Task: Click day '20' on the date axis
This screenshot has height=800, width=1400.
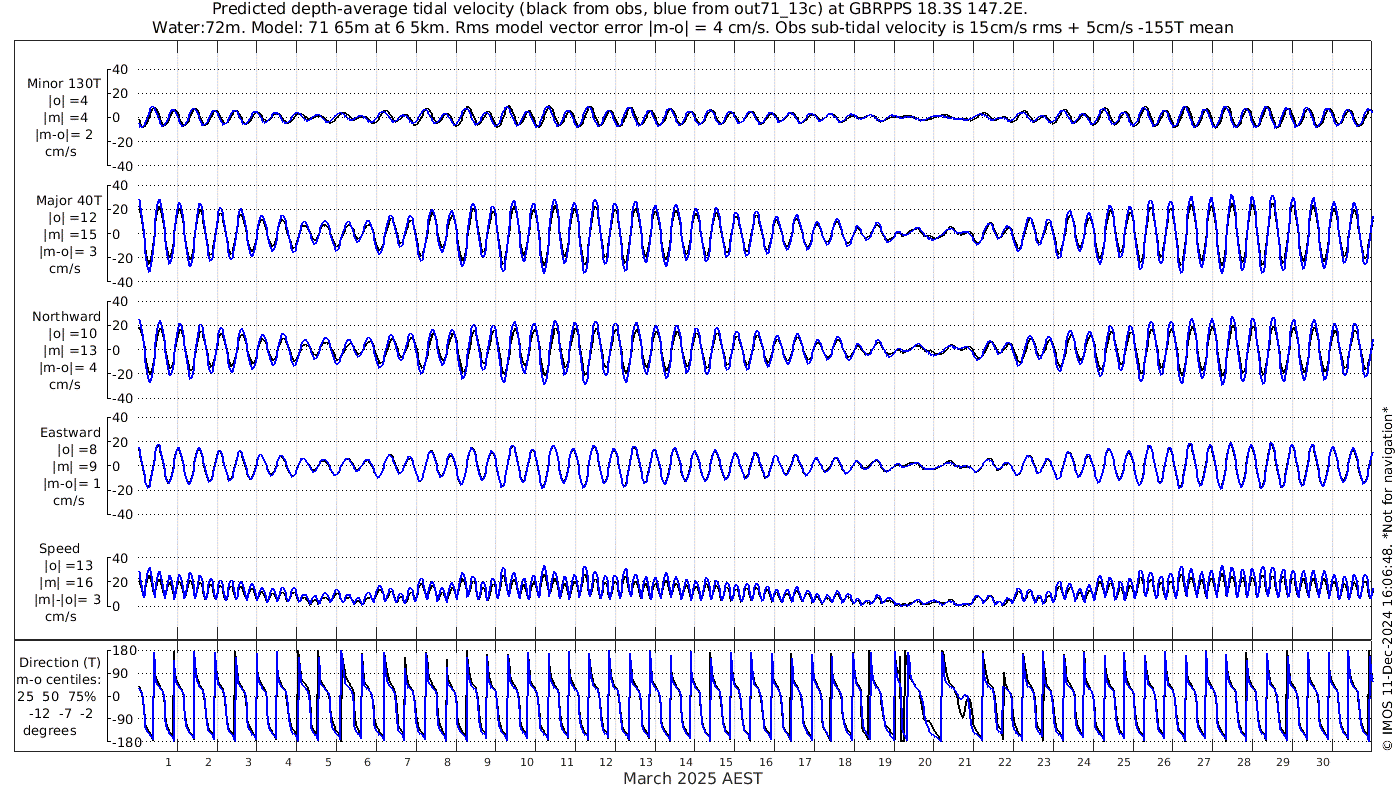Action: pos(925,762)
